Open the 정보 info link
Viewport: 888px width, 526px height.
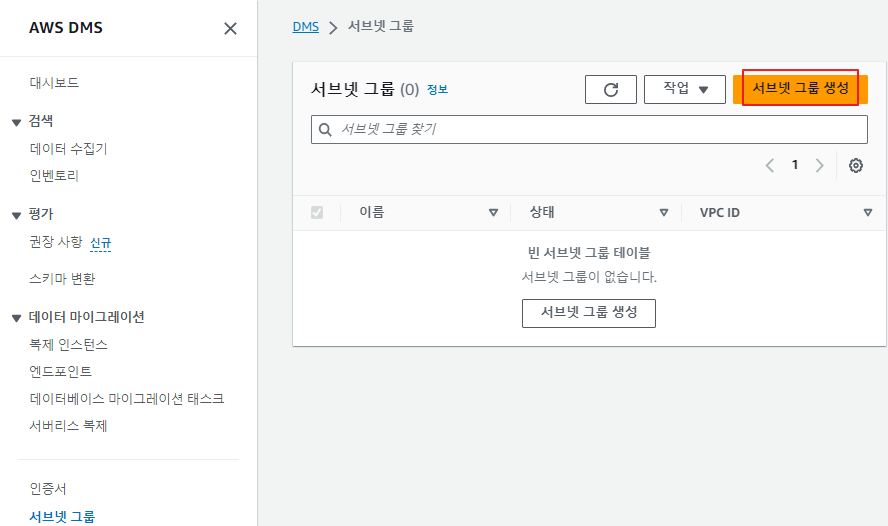coord(437,89)
